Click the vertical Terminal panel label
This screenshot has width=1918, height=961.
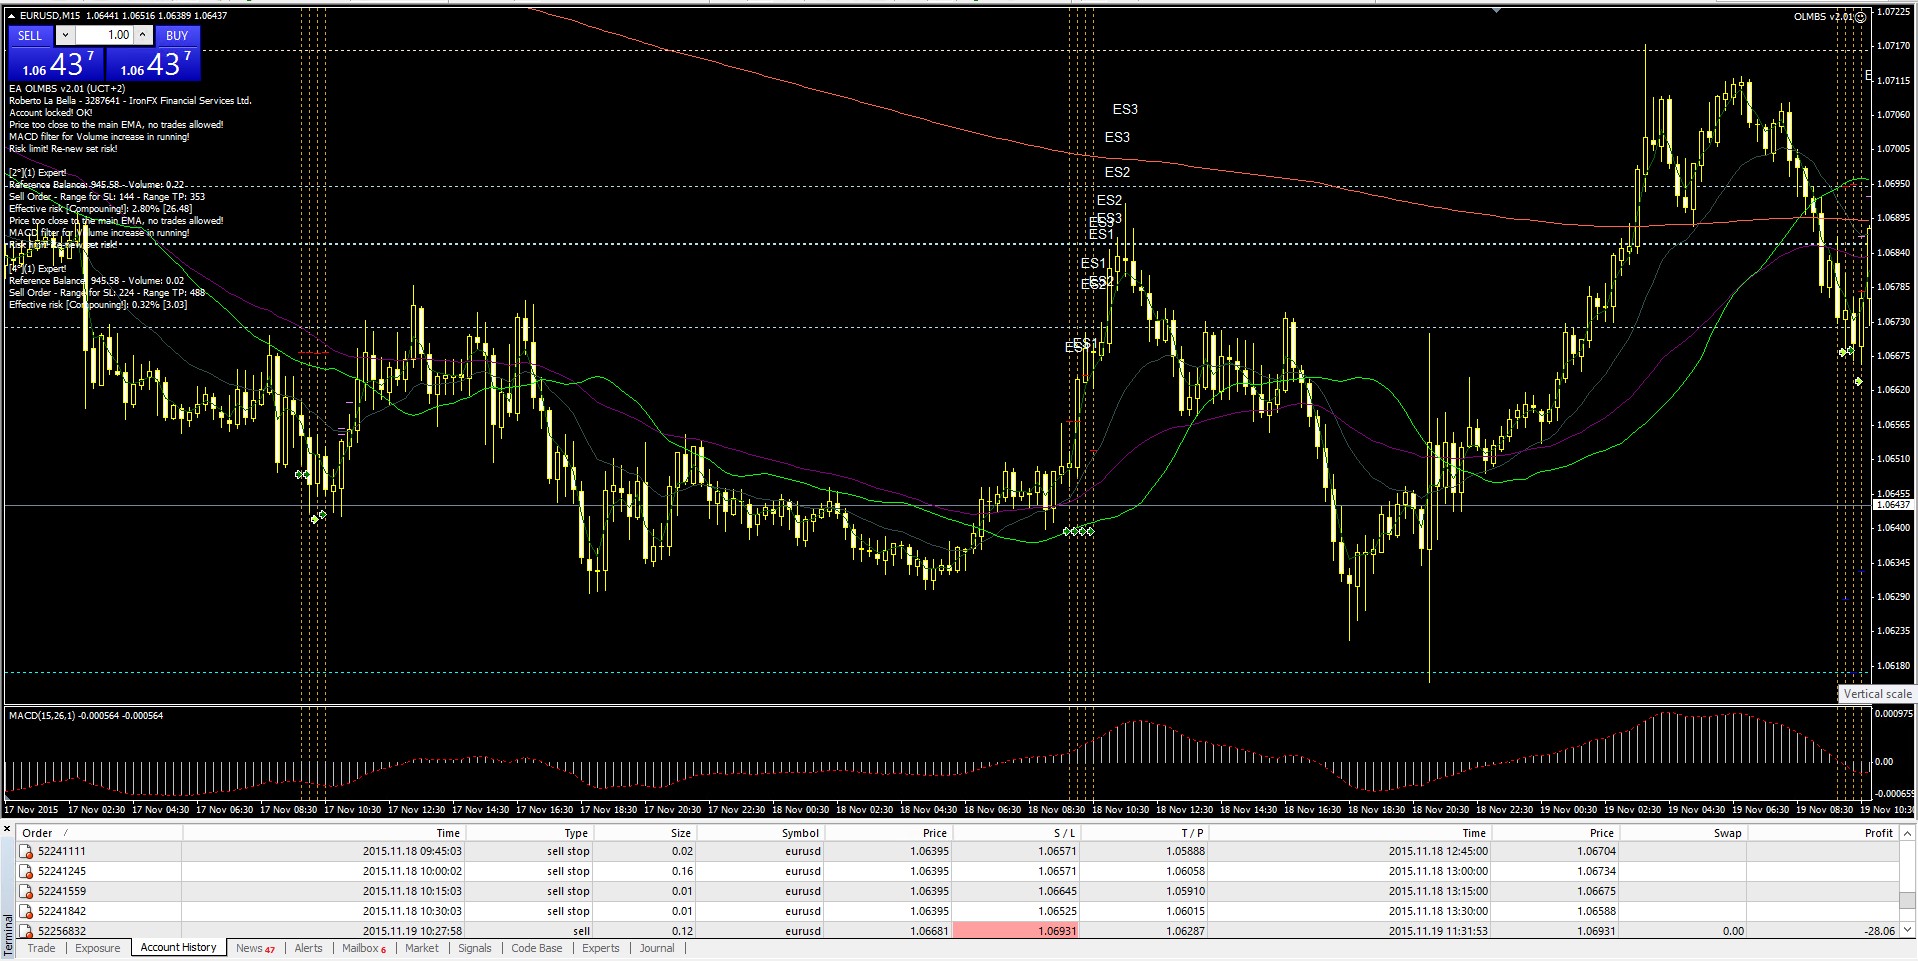[x=8, y=935]
